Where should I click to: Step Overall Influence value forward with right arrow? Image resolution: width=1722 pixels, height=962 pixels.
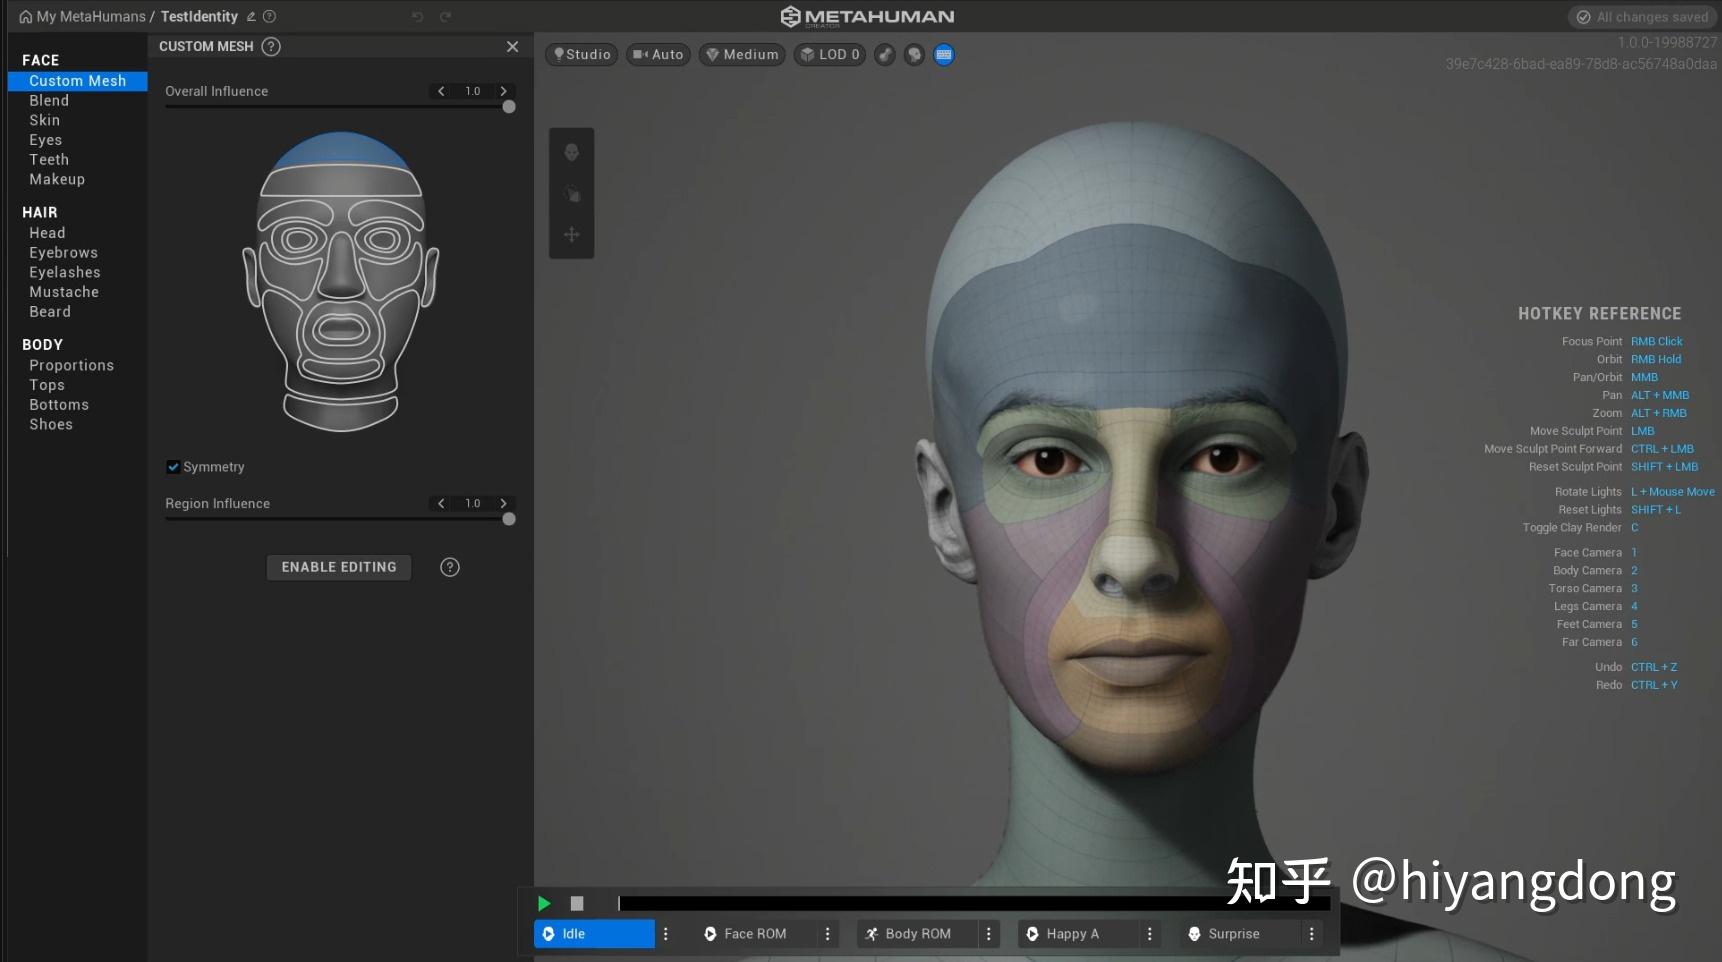(x=504, y=91)
